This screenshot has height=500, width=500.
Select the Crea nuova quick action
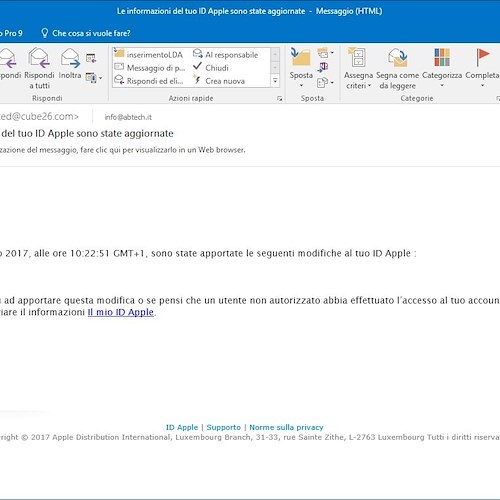[219, 81]
